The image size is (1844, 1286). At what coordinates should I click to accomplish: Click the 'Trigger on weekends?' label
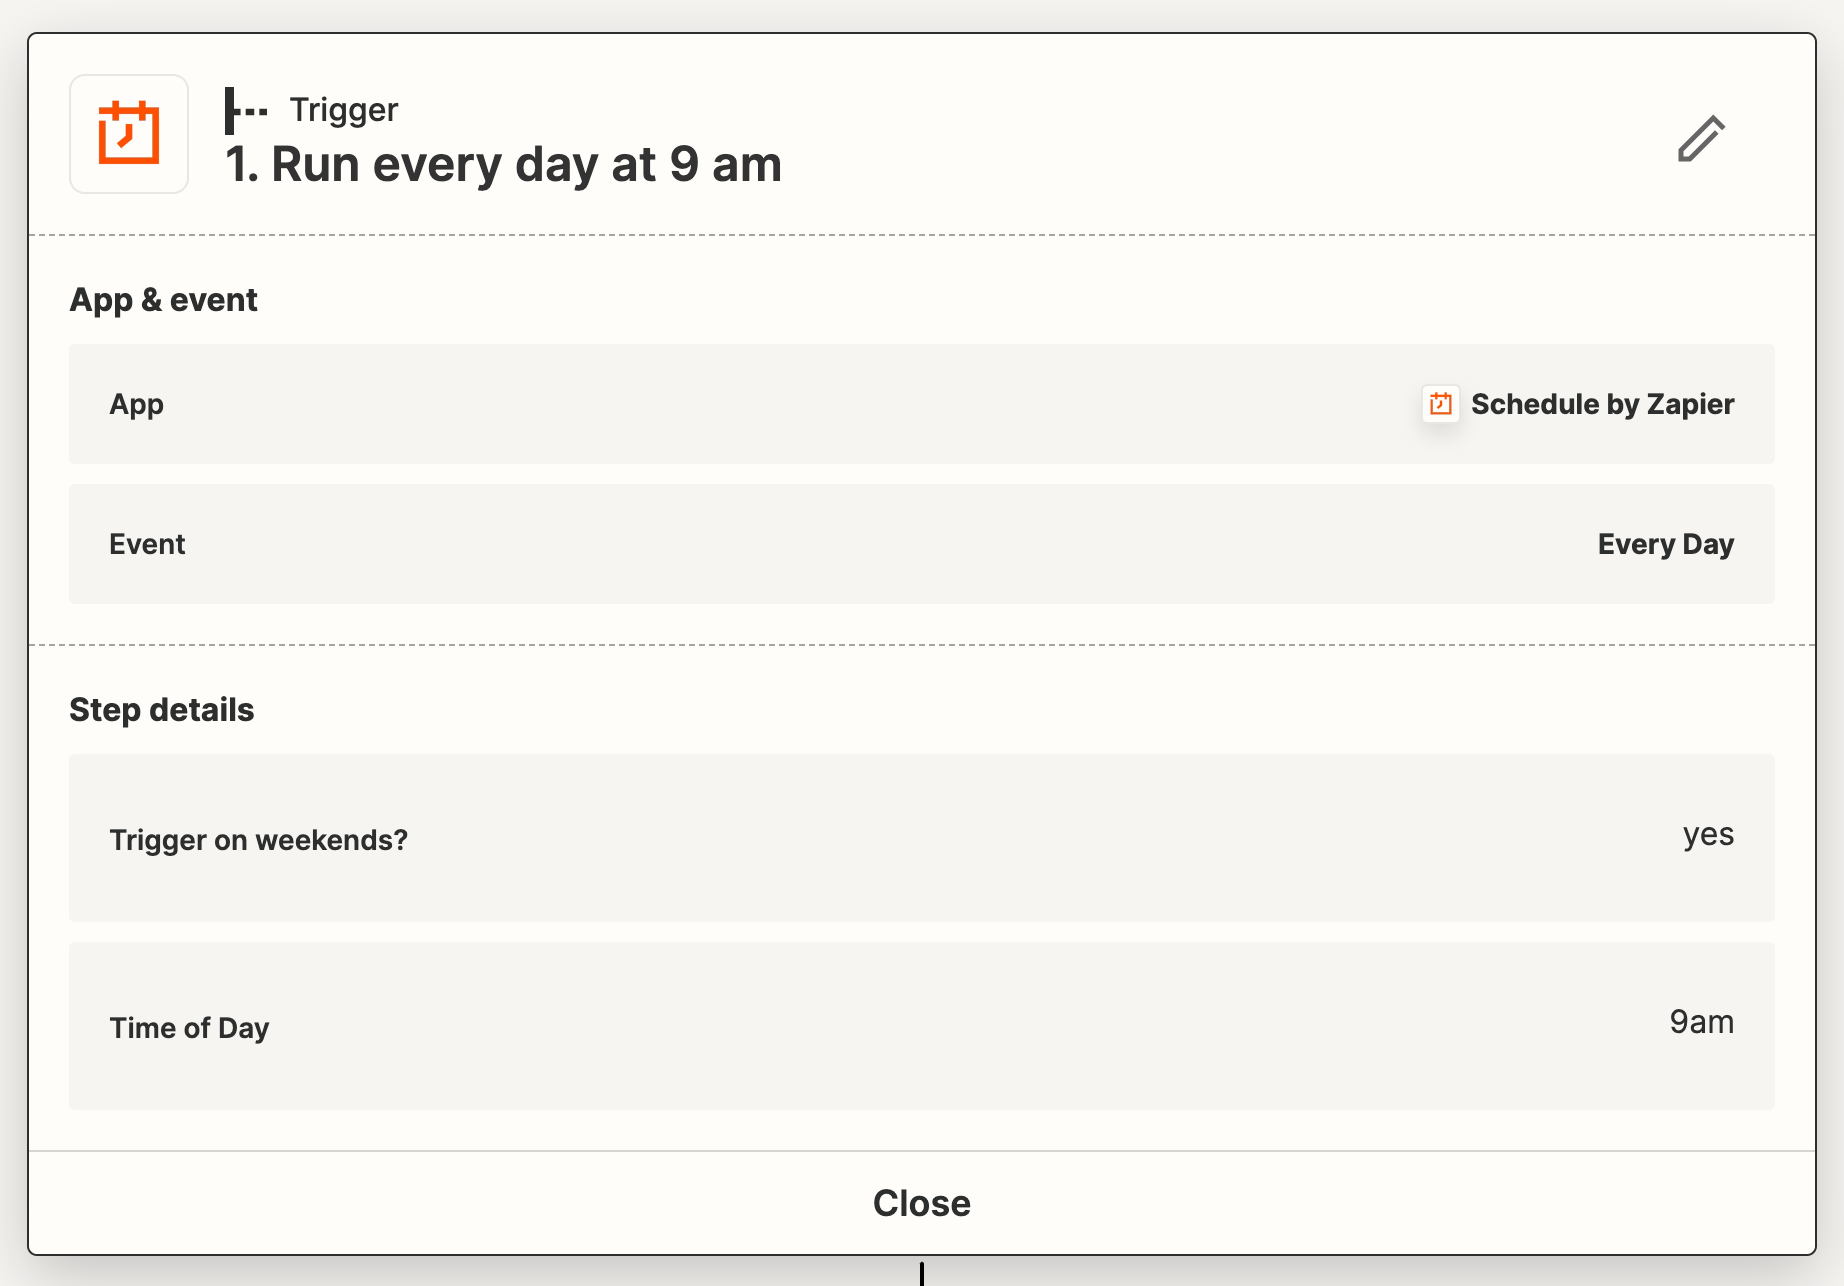pos(259,840)
